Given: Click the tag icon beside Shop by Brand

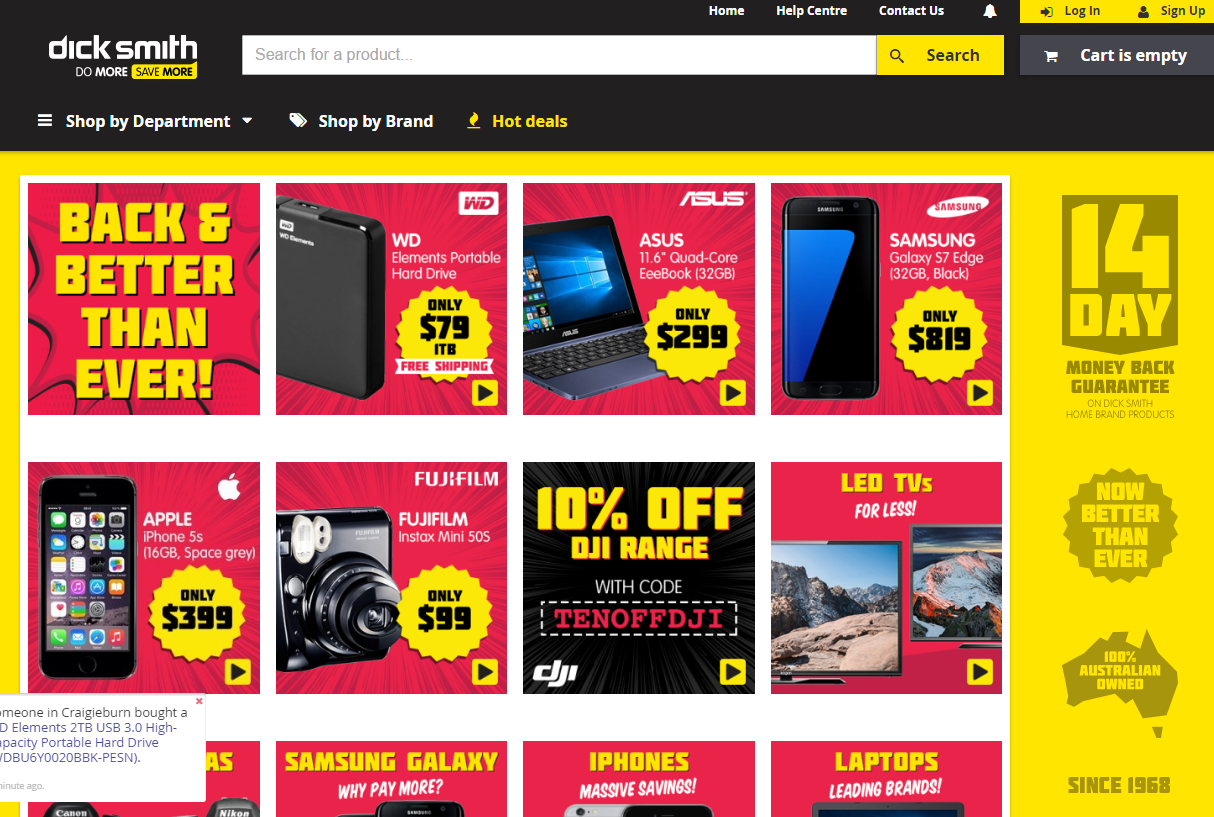Looking at the screenshot, I should (298, 121).
